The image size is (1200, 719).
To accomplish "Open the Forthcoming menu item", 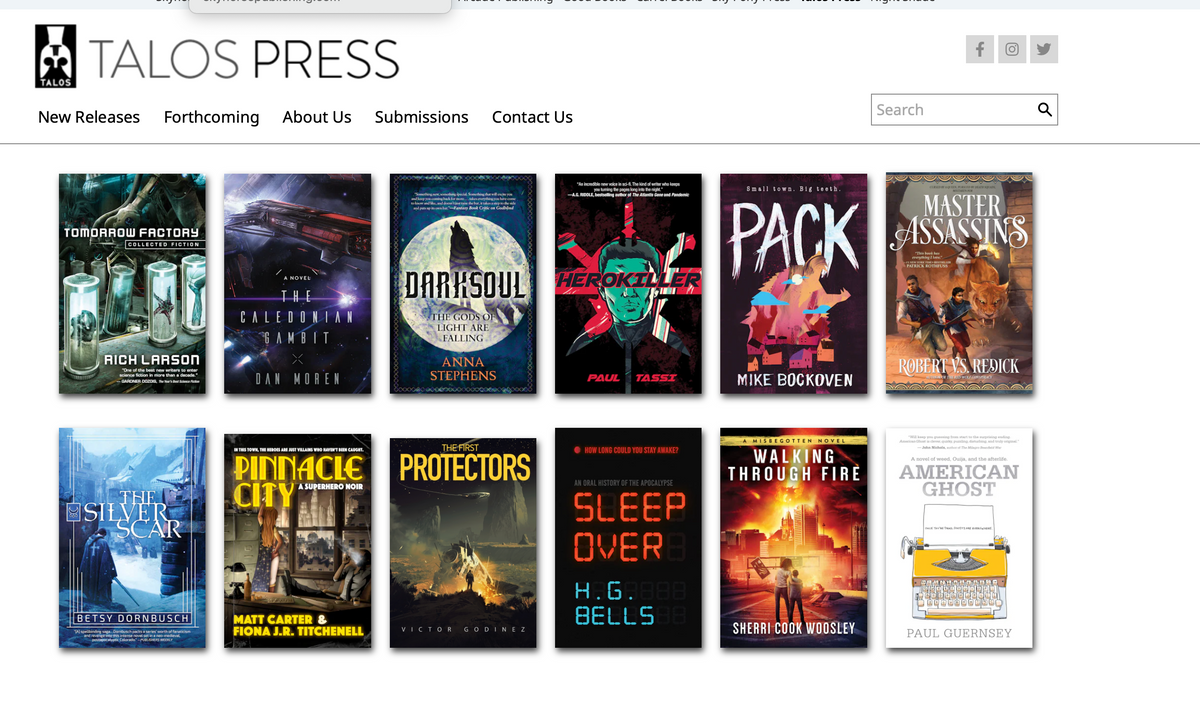I will click(x=211, y=117).
